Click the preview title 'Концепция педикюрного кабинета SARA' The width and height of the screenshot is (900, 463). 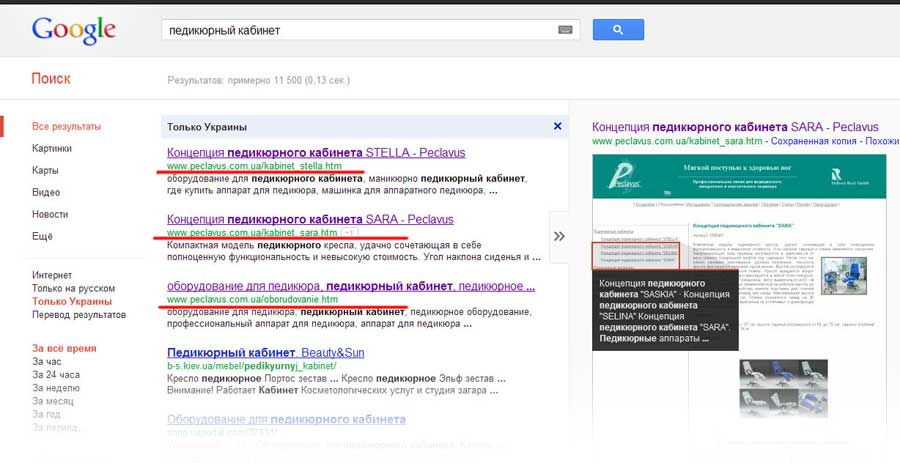click(x=735, y=127)
